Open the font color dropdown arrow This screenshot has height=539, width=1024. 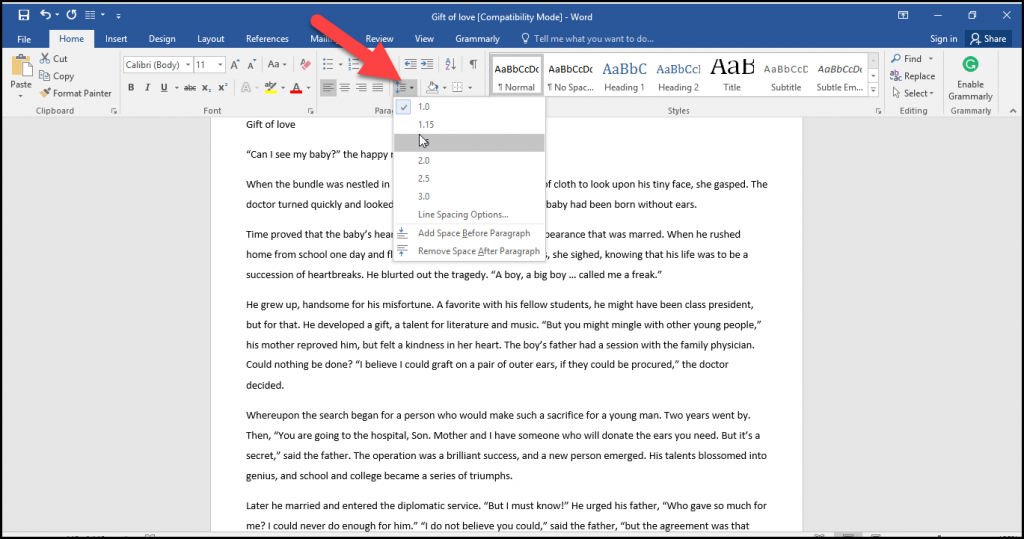coord(308,88)
